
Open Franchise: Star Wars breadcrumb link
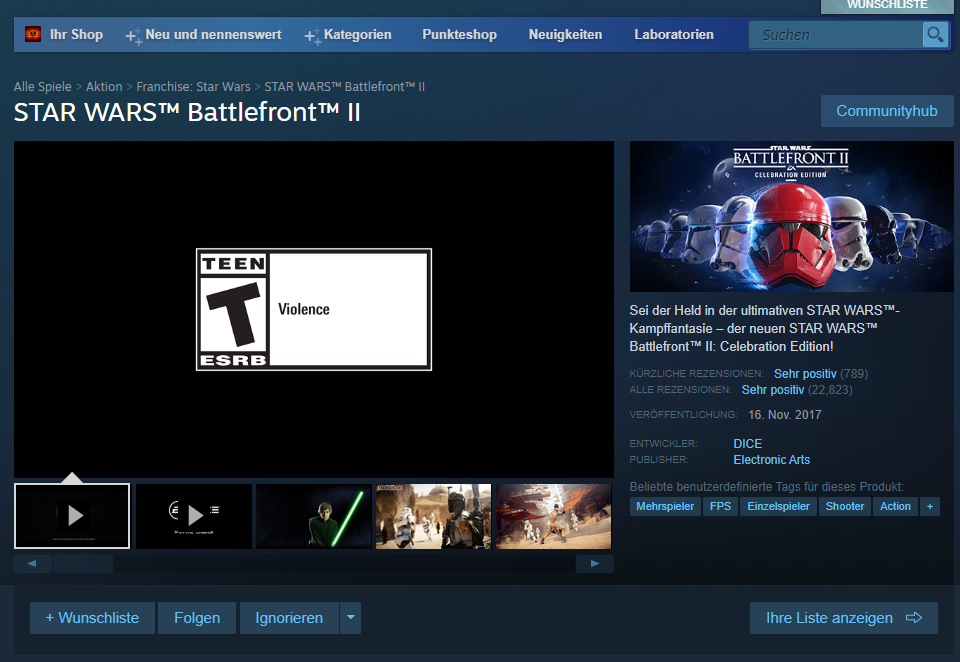193,86
